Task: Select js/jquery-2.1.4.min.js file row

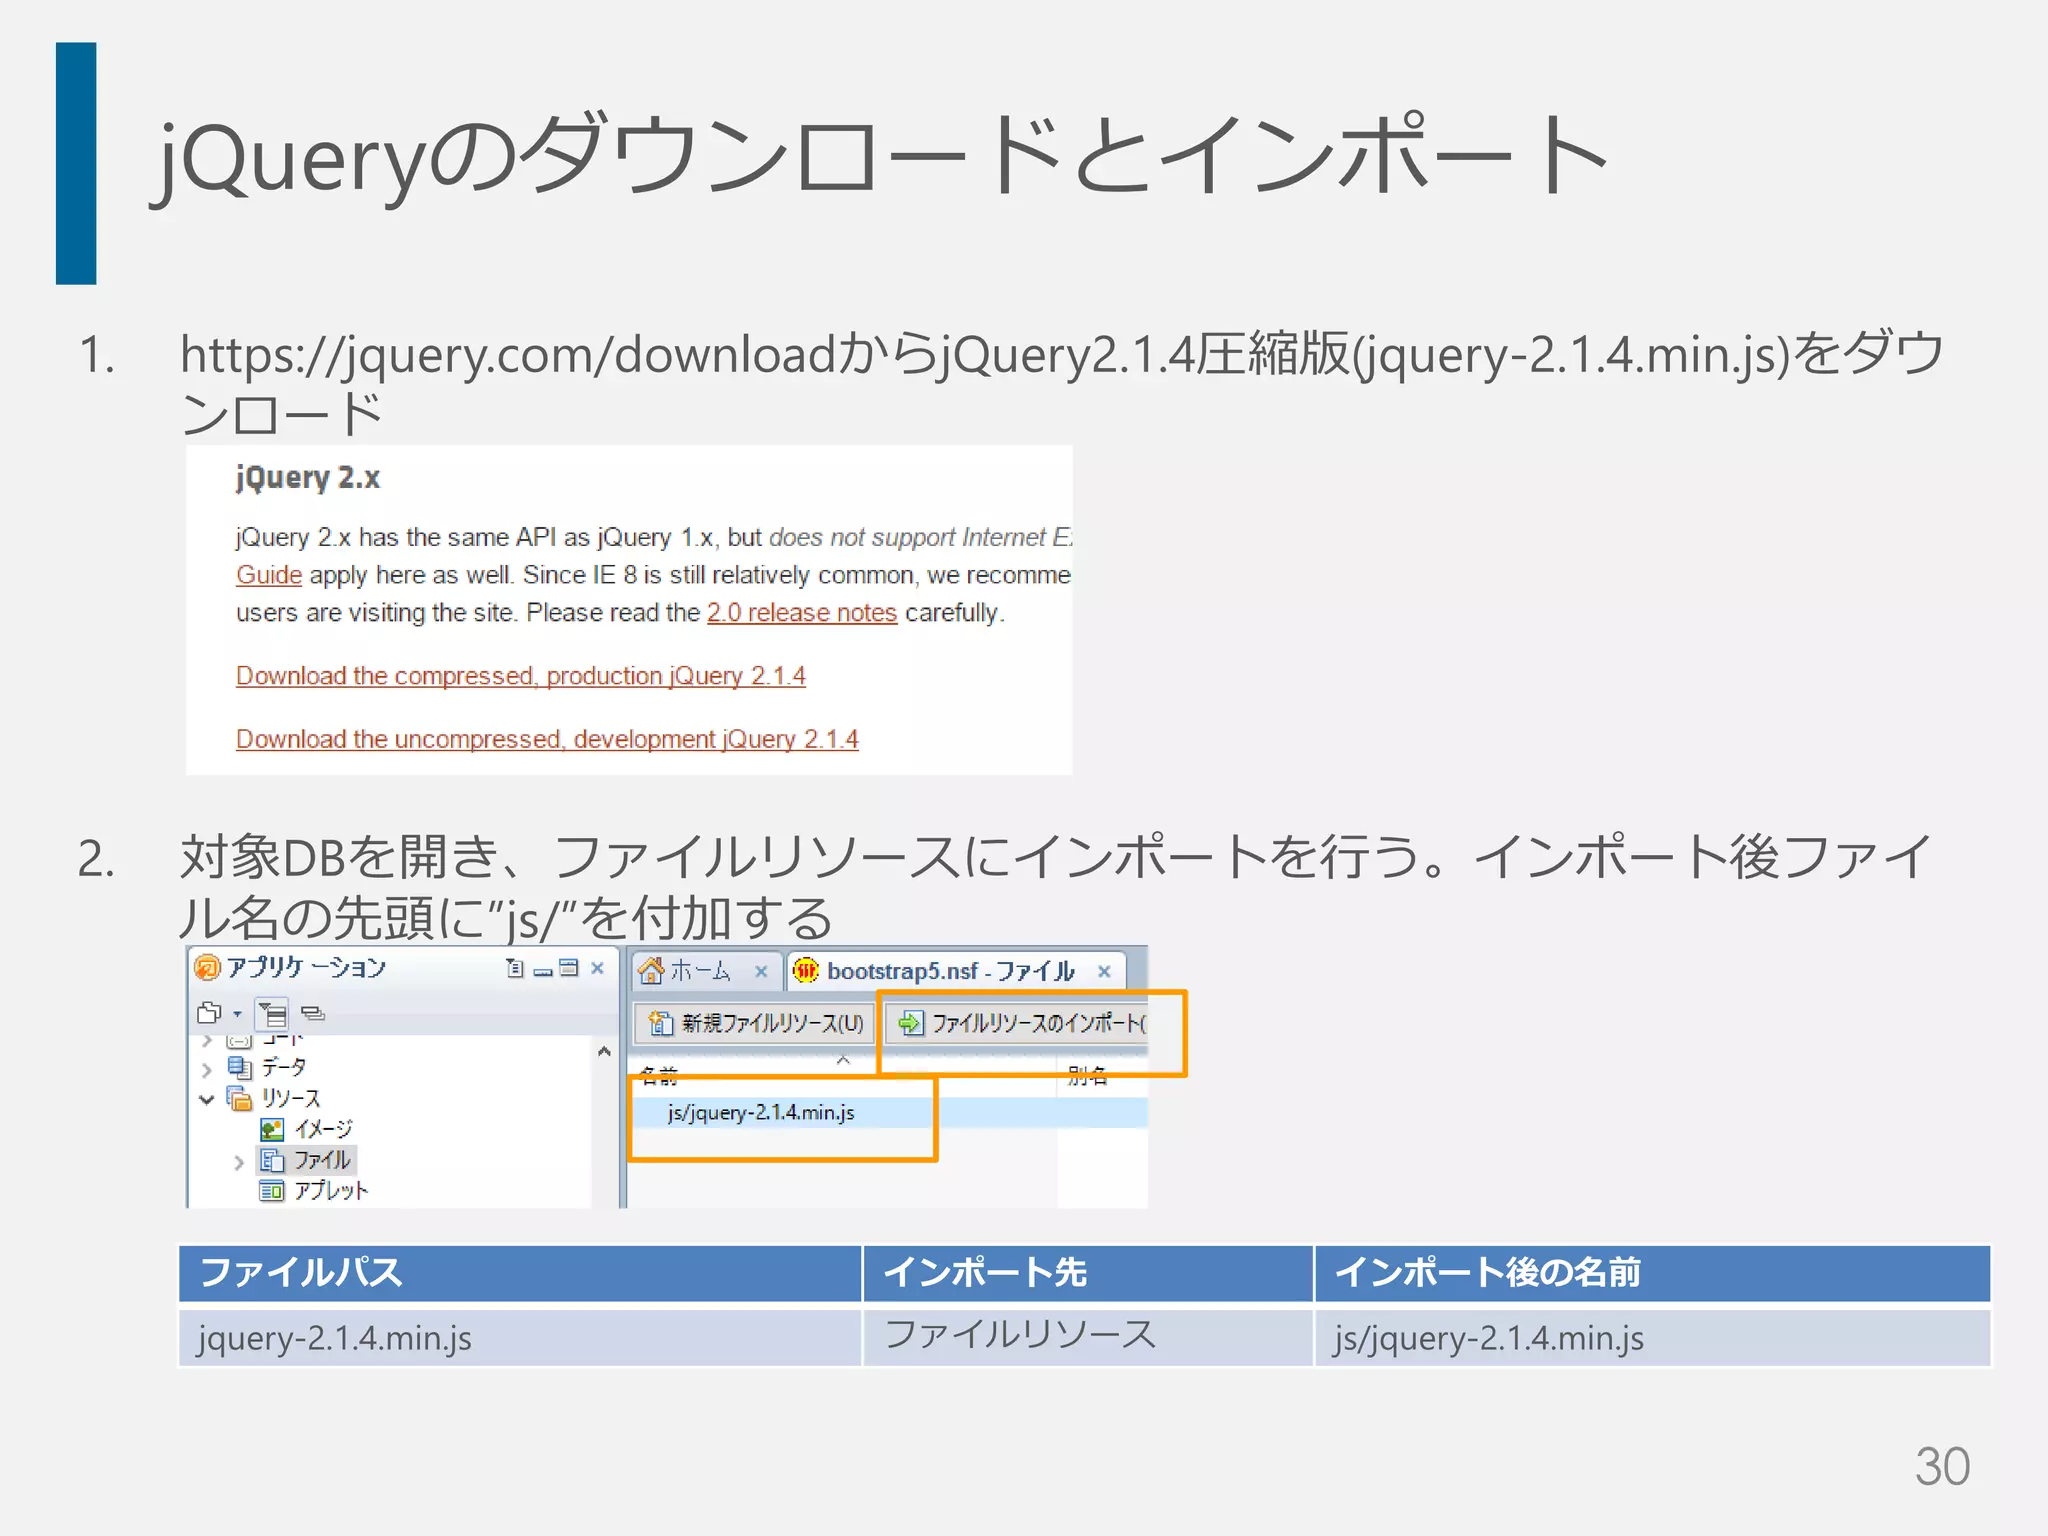Action: pos(888,1113)
